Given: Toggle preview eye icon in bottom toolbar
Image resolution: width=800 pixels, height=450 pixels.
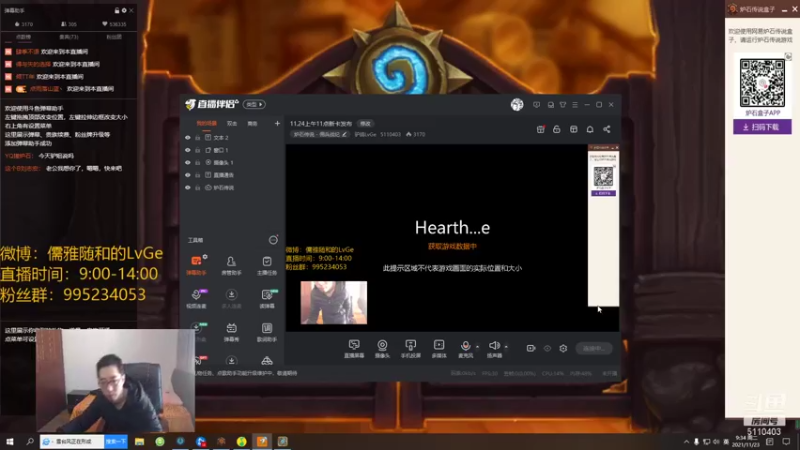Looking at the screenshot, I should tap(547, 348).
